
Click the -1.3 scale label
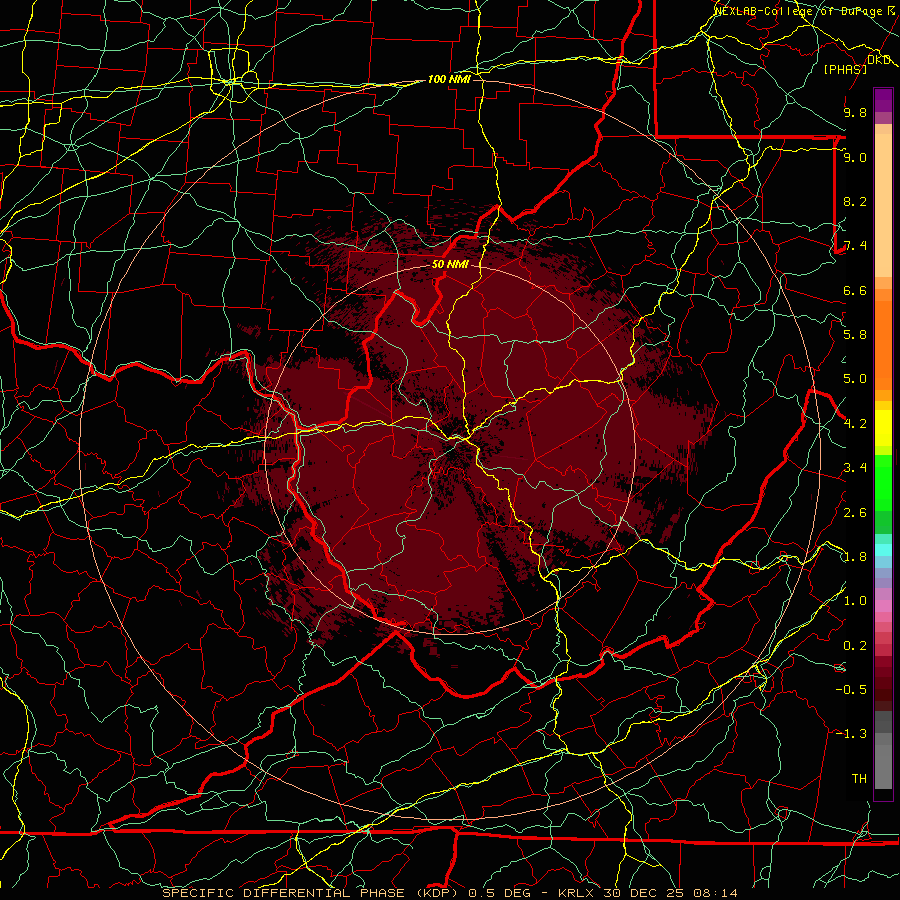851,734
